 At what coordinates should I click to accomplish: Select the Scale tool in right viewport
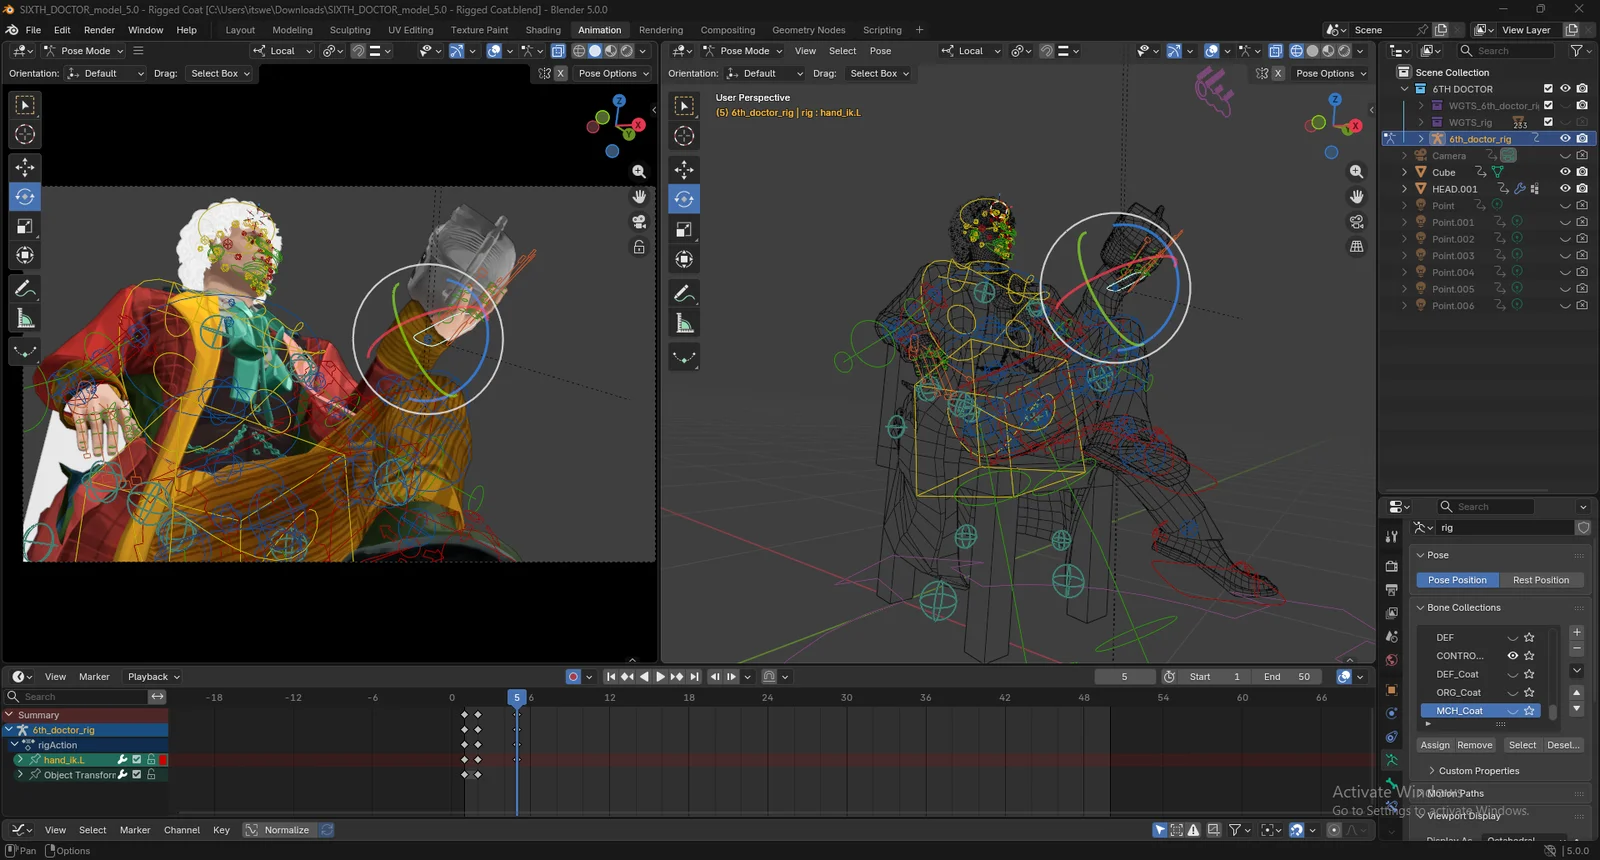click(x=684, y=229)
